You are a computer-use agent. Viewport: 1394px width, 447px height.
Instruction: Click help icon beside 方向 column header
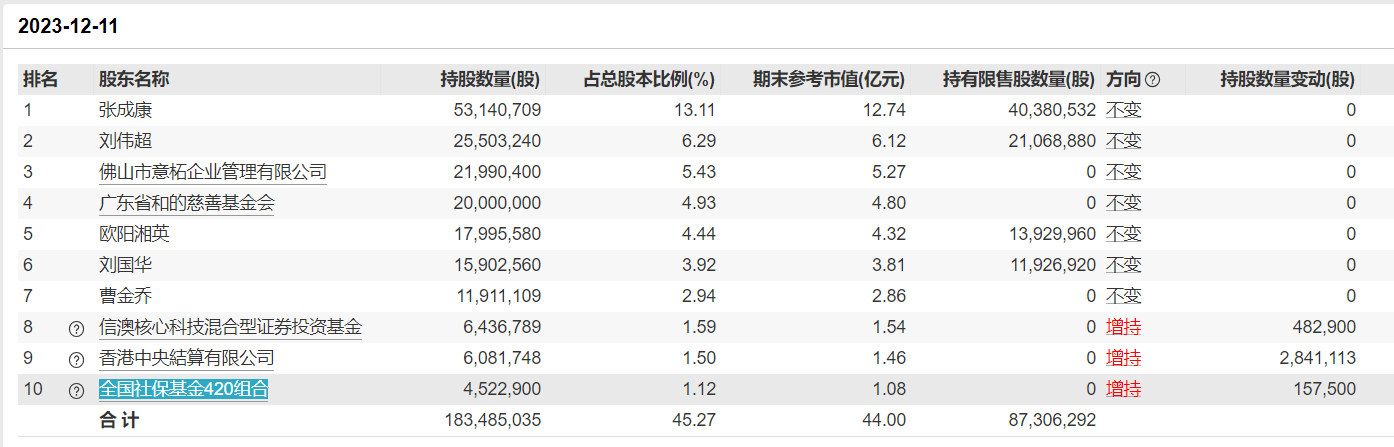coord(1152,79)
